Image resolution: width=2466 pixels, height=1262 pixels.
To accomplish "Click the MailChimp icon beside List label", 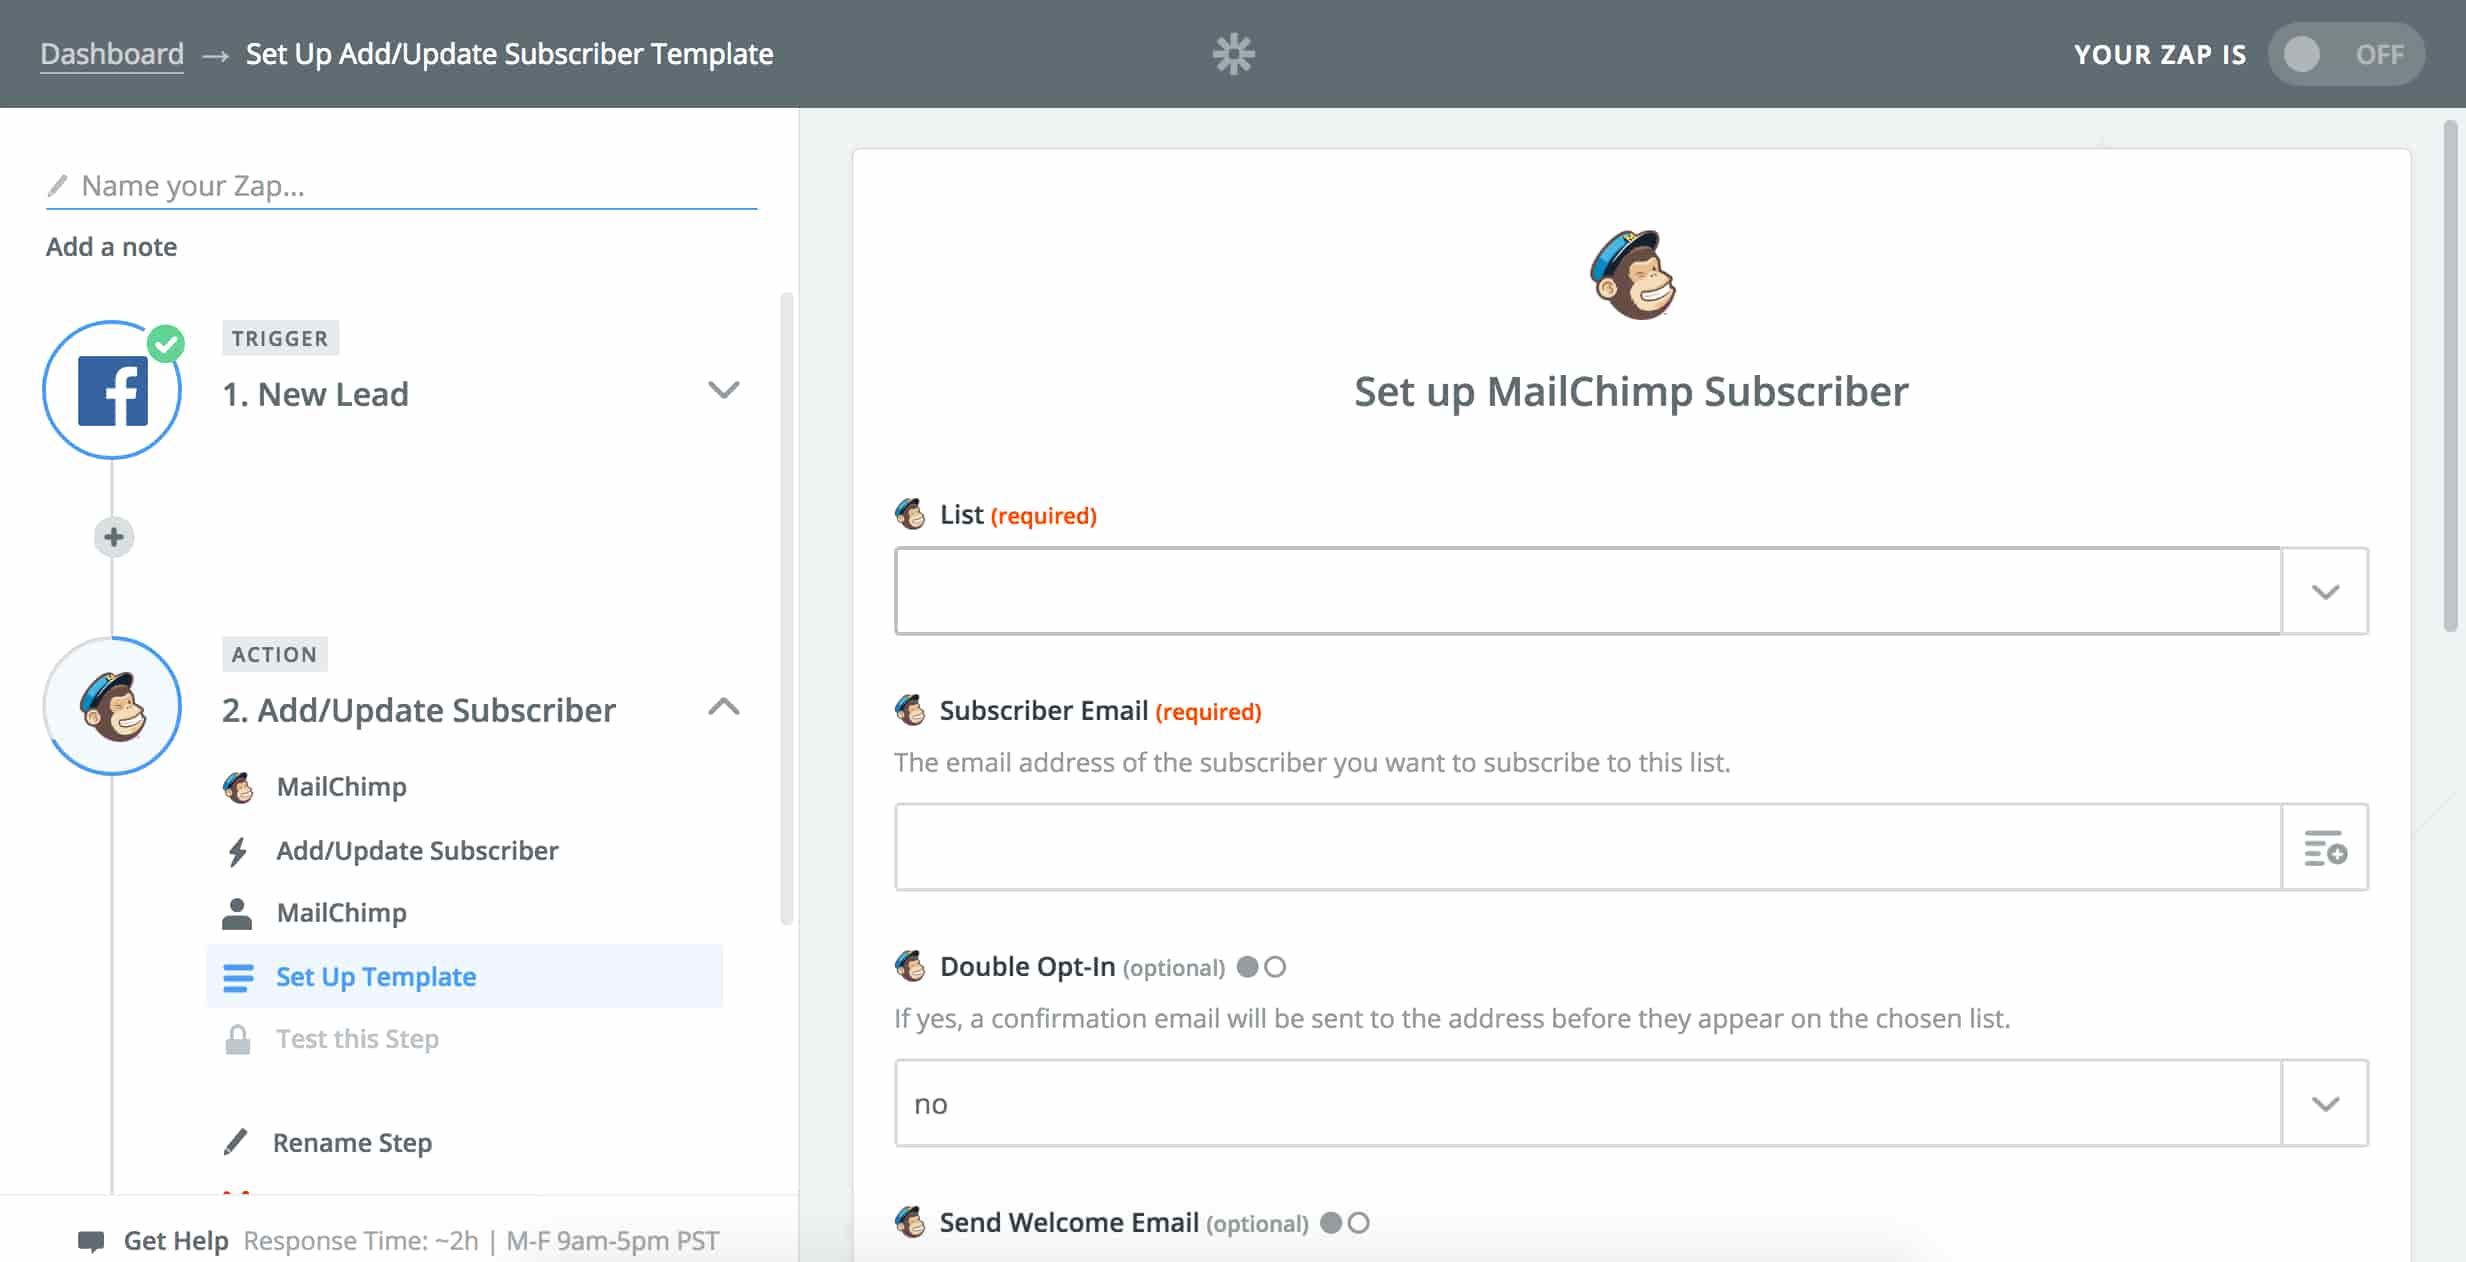I will (910, 514).
